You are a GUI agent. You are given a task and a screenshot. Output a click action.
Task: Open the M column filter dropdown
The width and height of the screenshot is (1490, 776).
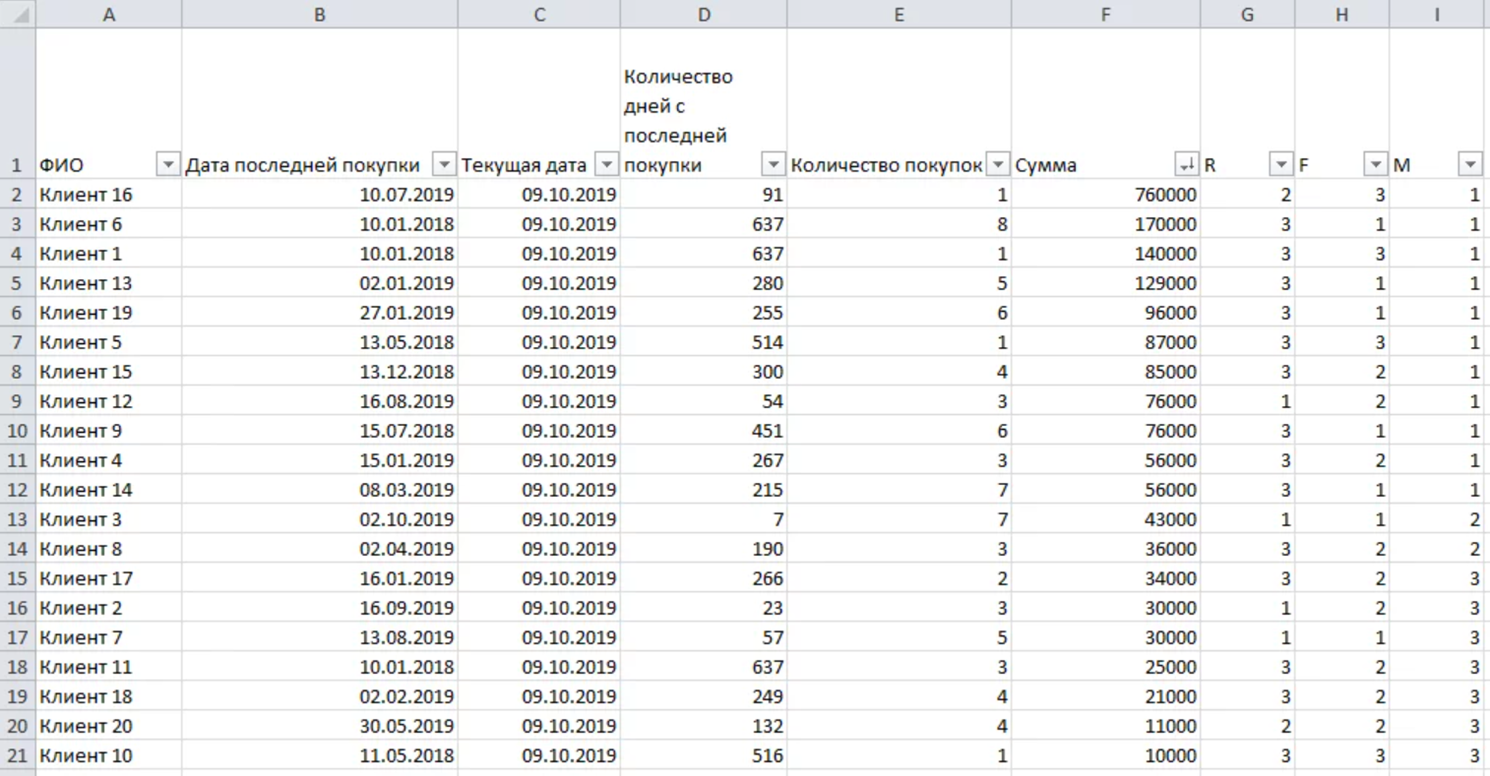click(x=1470, y=165)
